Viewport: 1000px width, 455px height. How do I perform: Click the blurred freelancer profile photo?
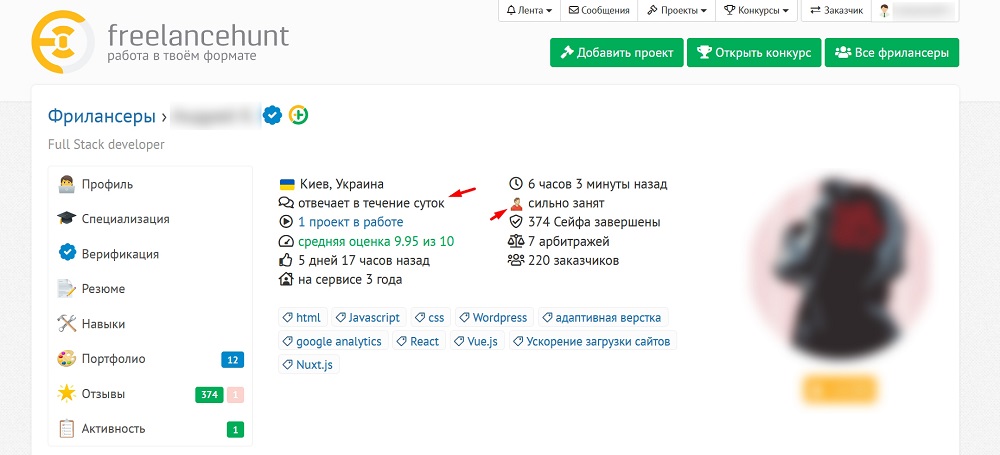pos(839,268)
